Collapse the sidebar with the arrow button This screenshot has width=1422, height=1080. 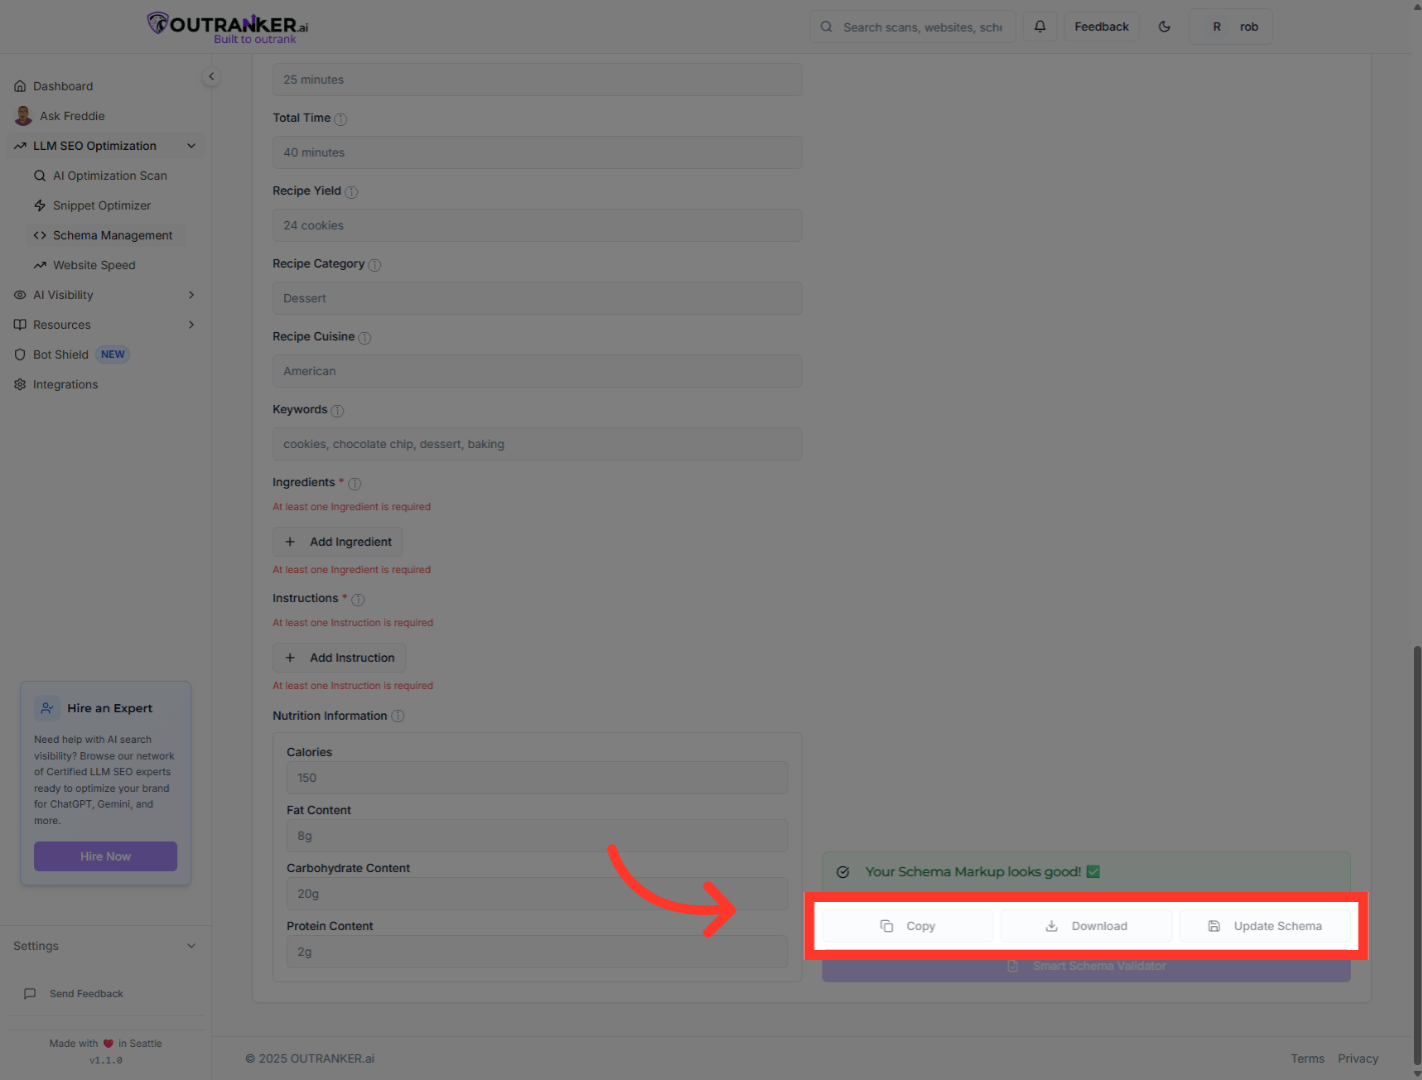[211, 76]
